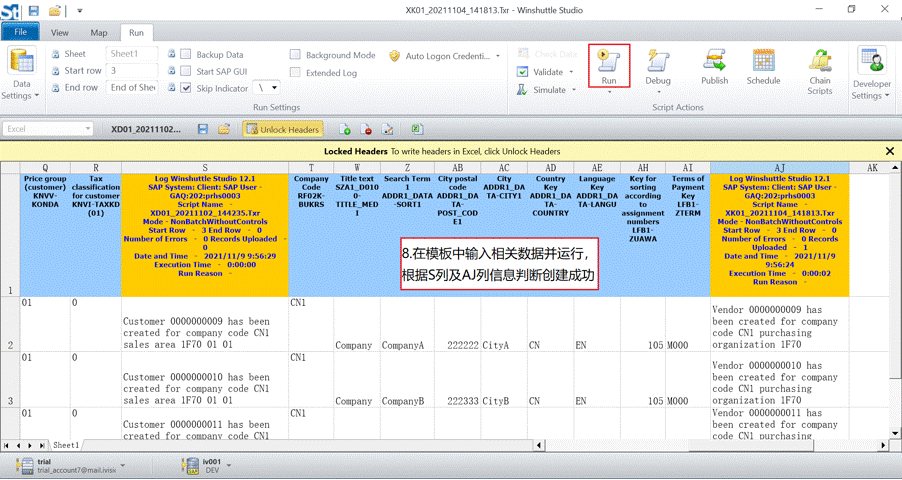Click the add sheet green plus icon

point(345,129)
